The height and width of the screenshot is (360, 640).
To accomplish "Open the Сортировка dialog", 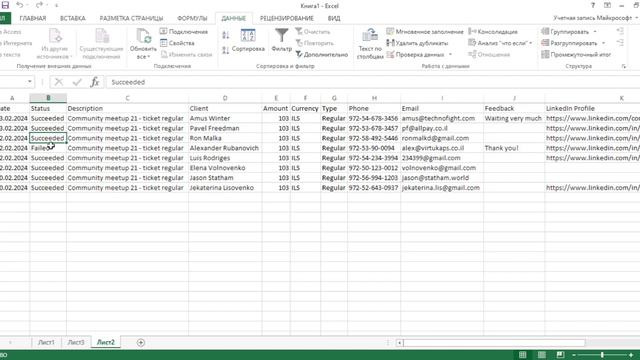I will click(248, 40).
